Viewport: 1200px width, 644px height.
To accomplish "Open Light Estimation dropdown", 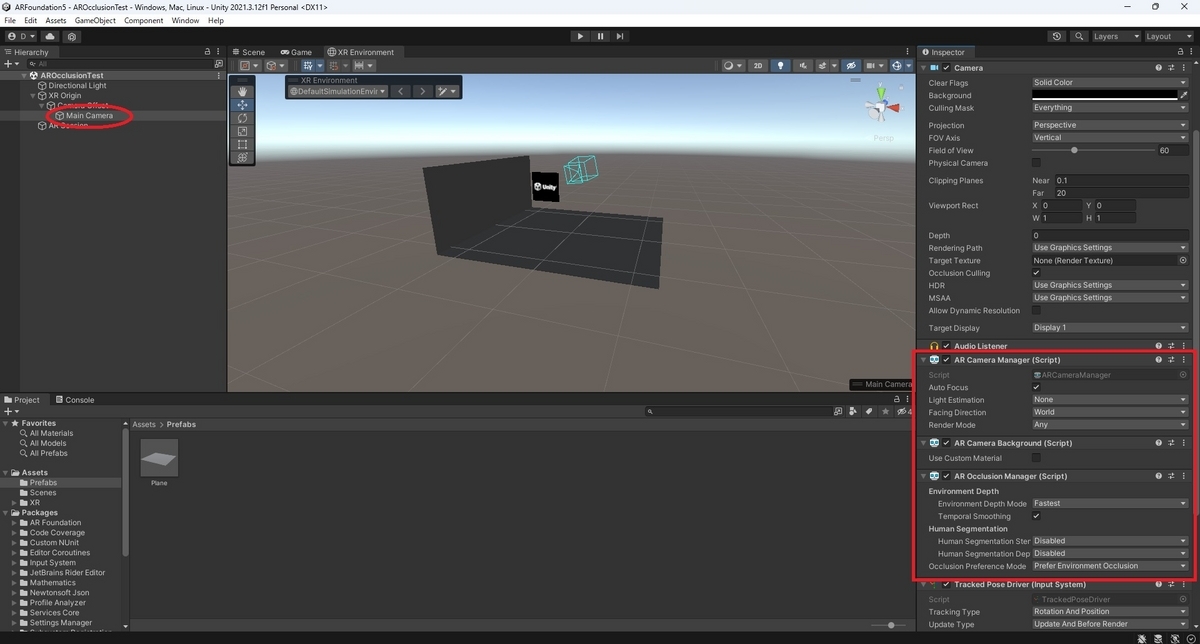I will (1110, 400).
